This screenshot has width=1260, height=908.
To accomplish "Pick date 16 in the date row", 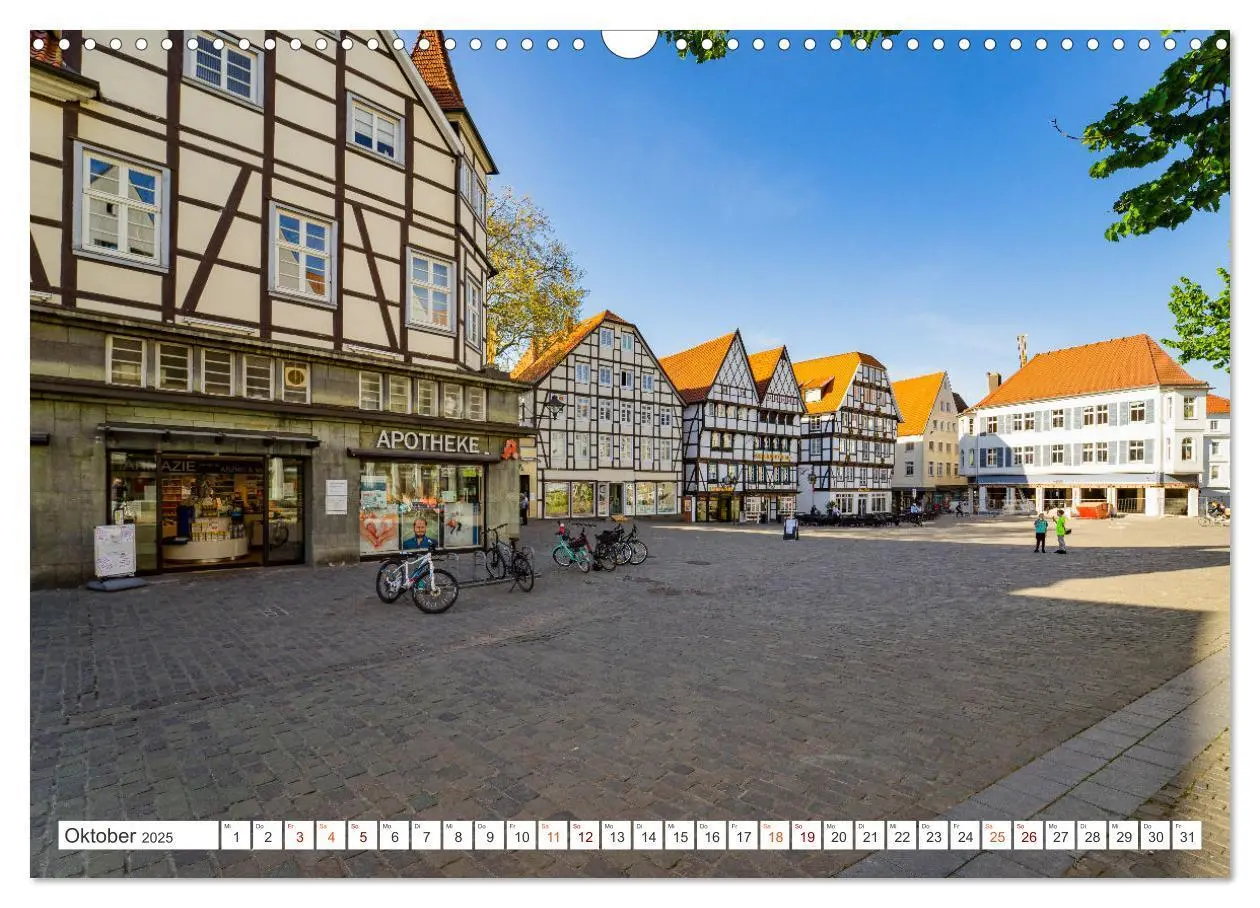I will (x=710, y=836).
